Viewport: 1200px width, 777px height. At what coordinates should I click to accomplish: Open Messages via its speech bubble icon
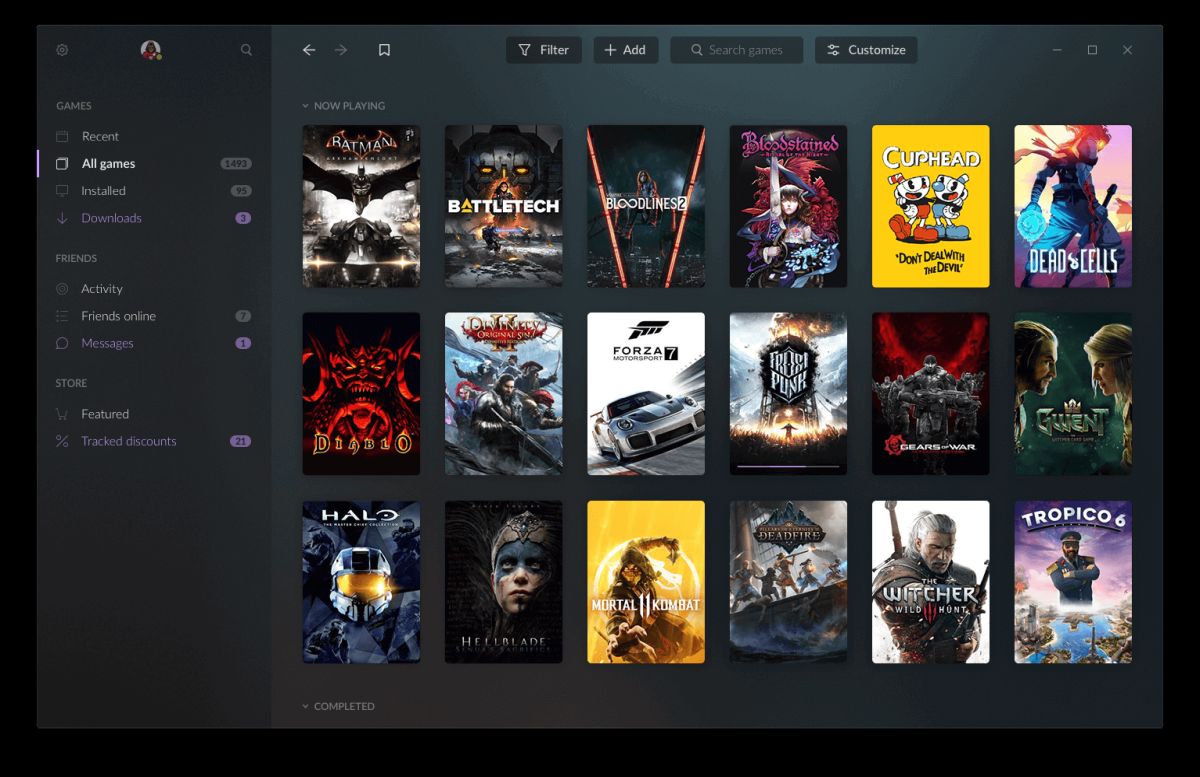(62, 343)
